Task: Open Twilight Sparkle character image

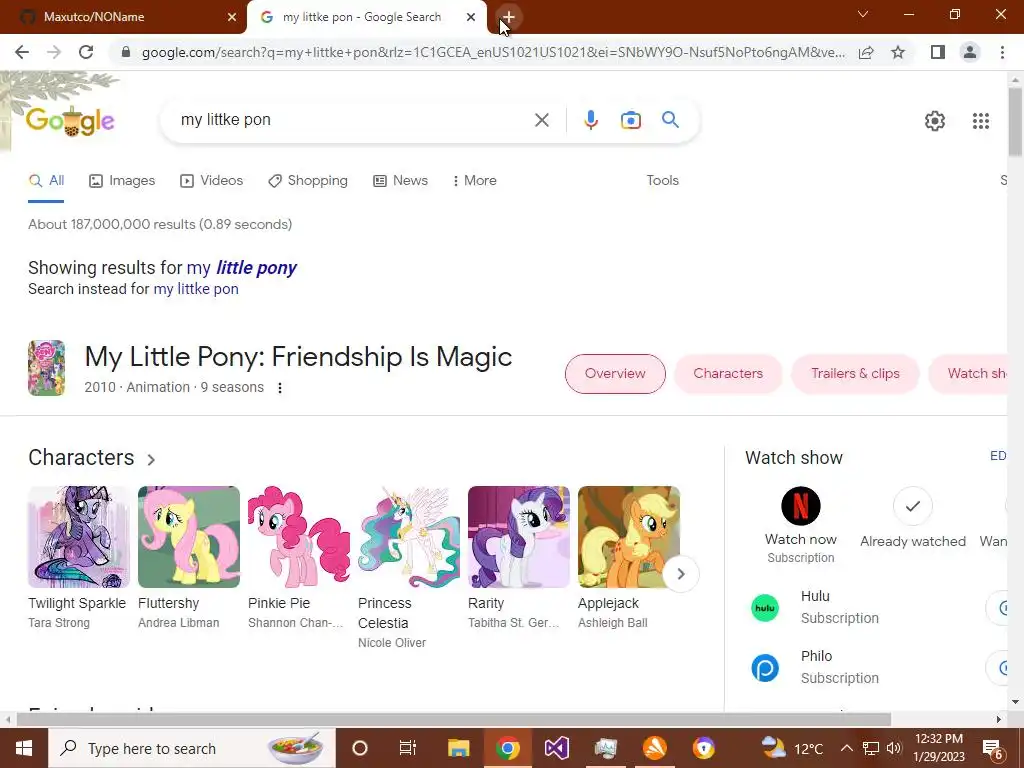Action: 79,537
